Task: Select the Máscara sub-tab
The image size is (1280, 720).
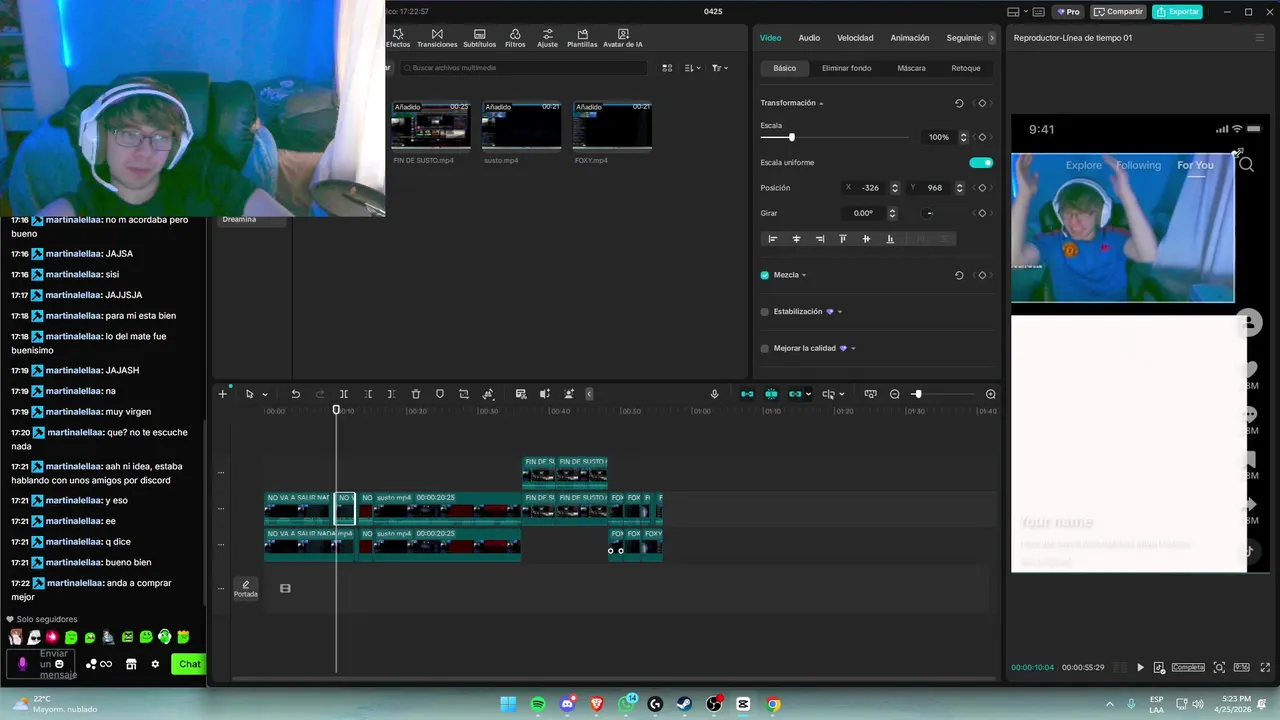Action: coord(911,68)
